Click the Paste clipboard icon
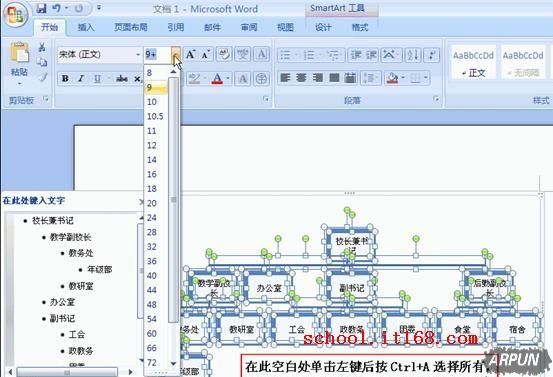 coord(19,53)
